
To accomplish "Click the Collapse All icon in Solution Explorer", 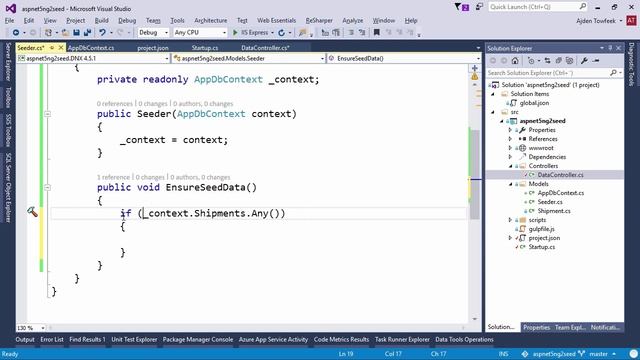I will (x=558, y=61).
